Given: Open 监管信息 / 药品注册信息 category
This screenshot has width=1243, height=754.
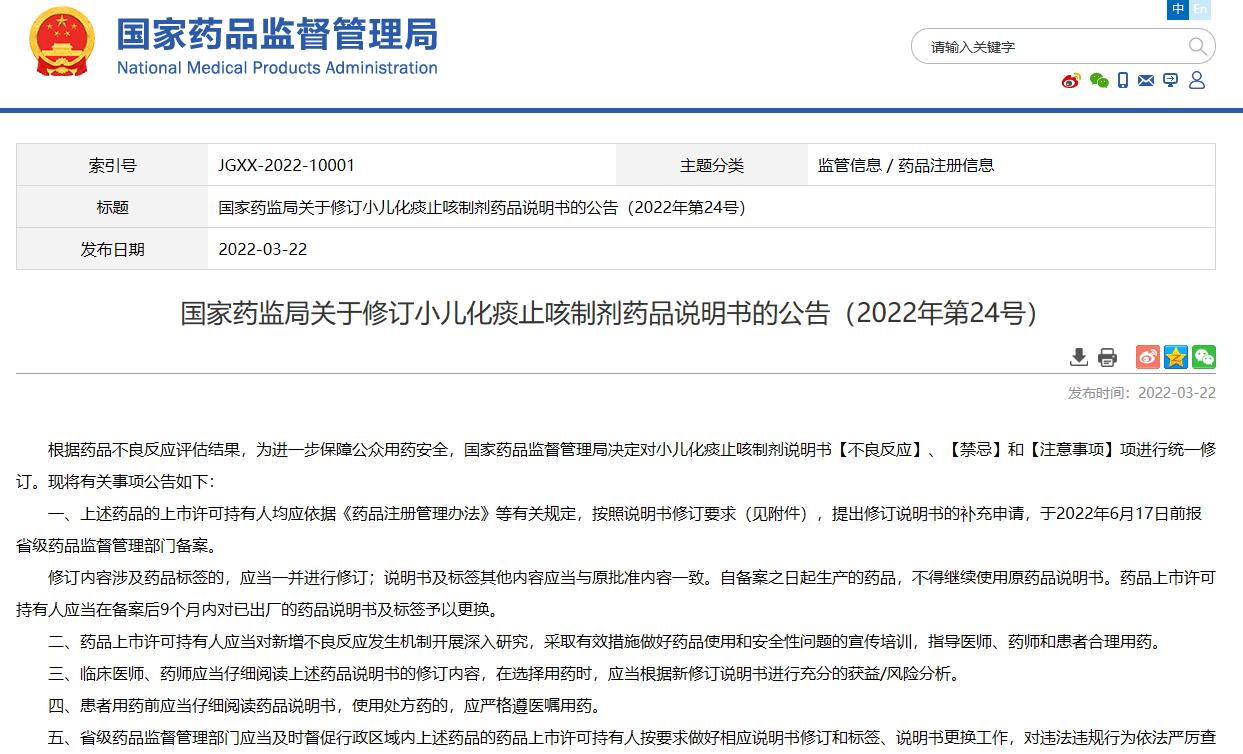Looking at the screenshot, I should coord(905,165).
